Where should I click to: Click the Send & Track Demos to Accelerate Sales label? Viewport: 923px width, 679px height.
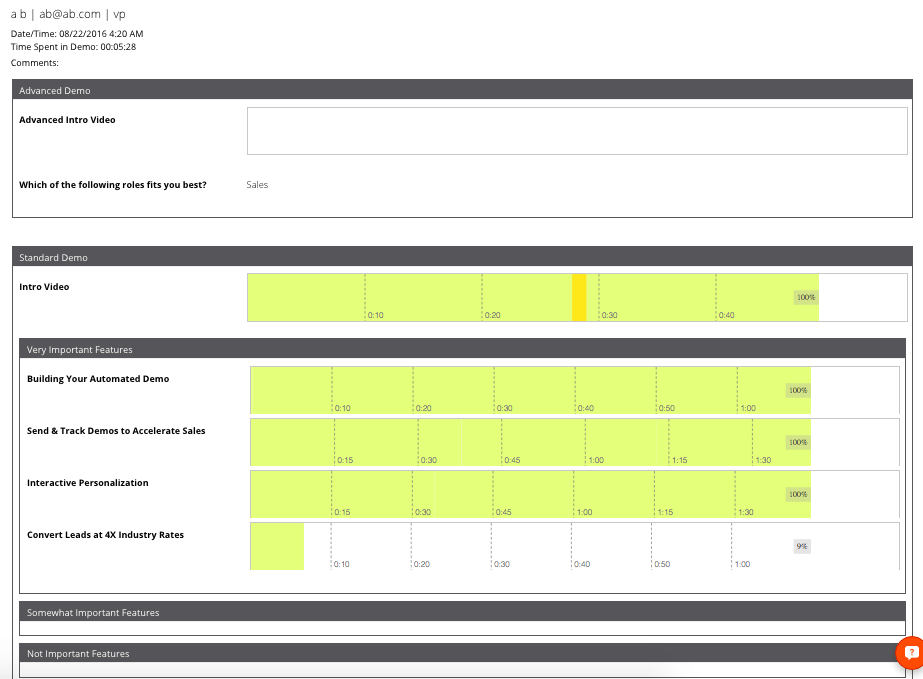point(116,431)
